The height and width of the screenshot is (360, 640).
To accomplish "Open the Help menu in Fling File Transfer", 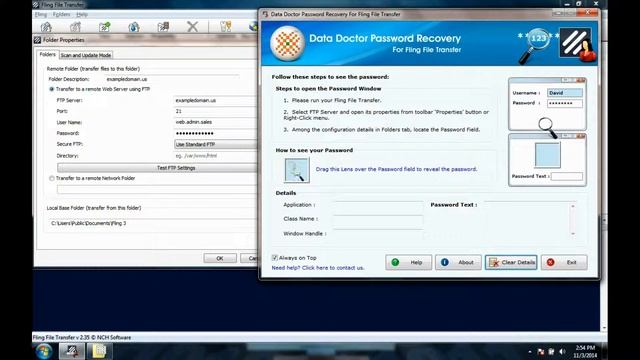I will click(x=82, y=14).
